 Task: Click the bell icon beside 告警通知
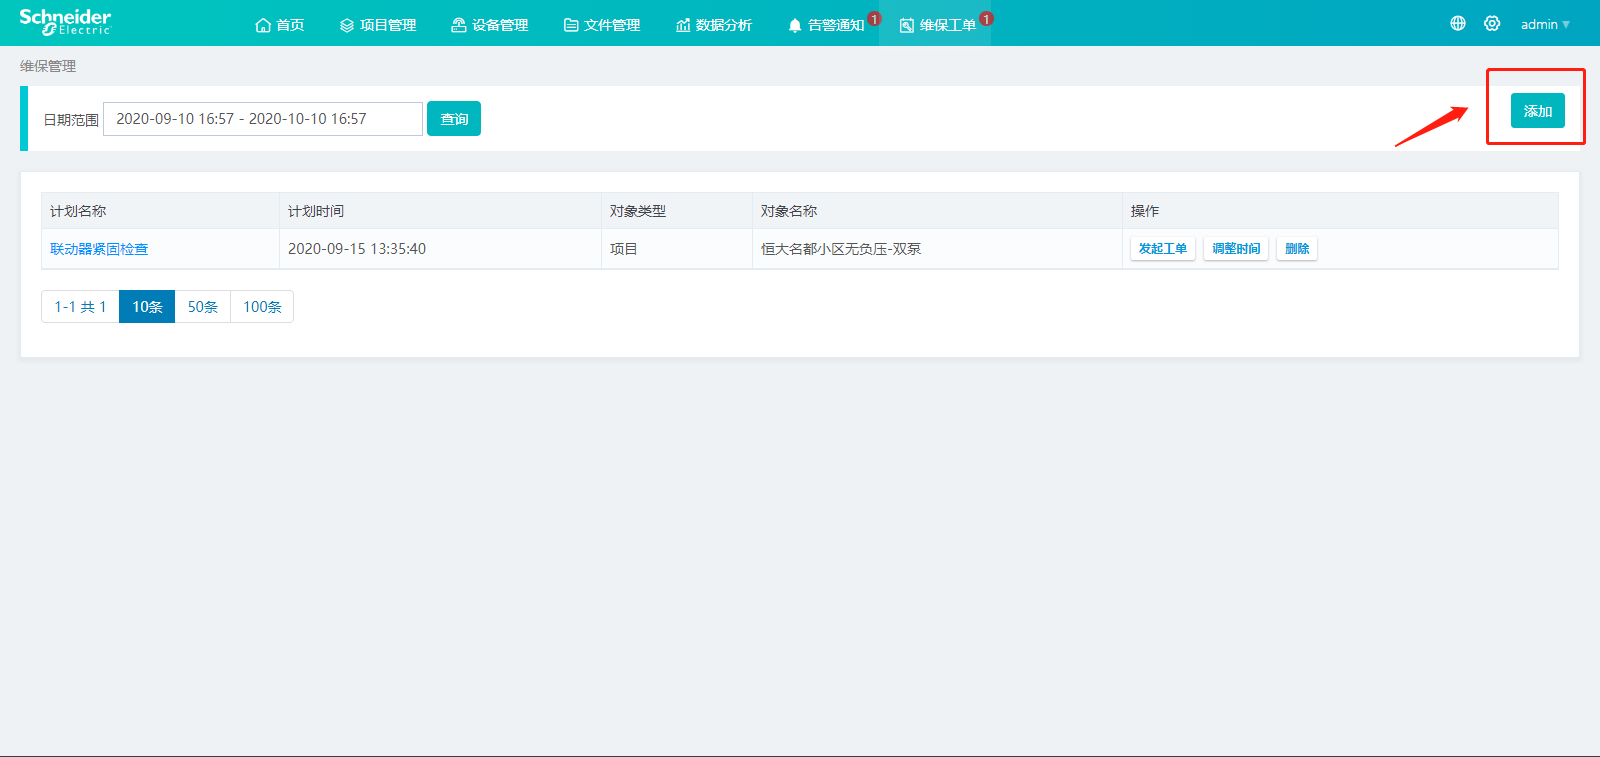click(x=795, y=25)
